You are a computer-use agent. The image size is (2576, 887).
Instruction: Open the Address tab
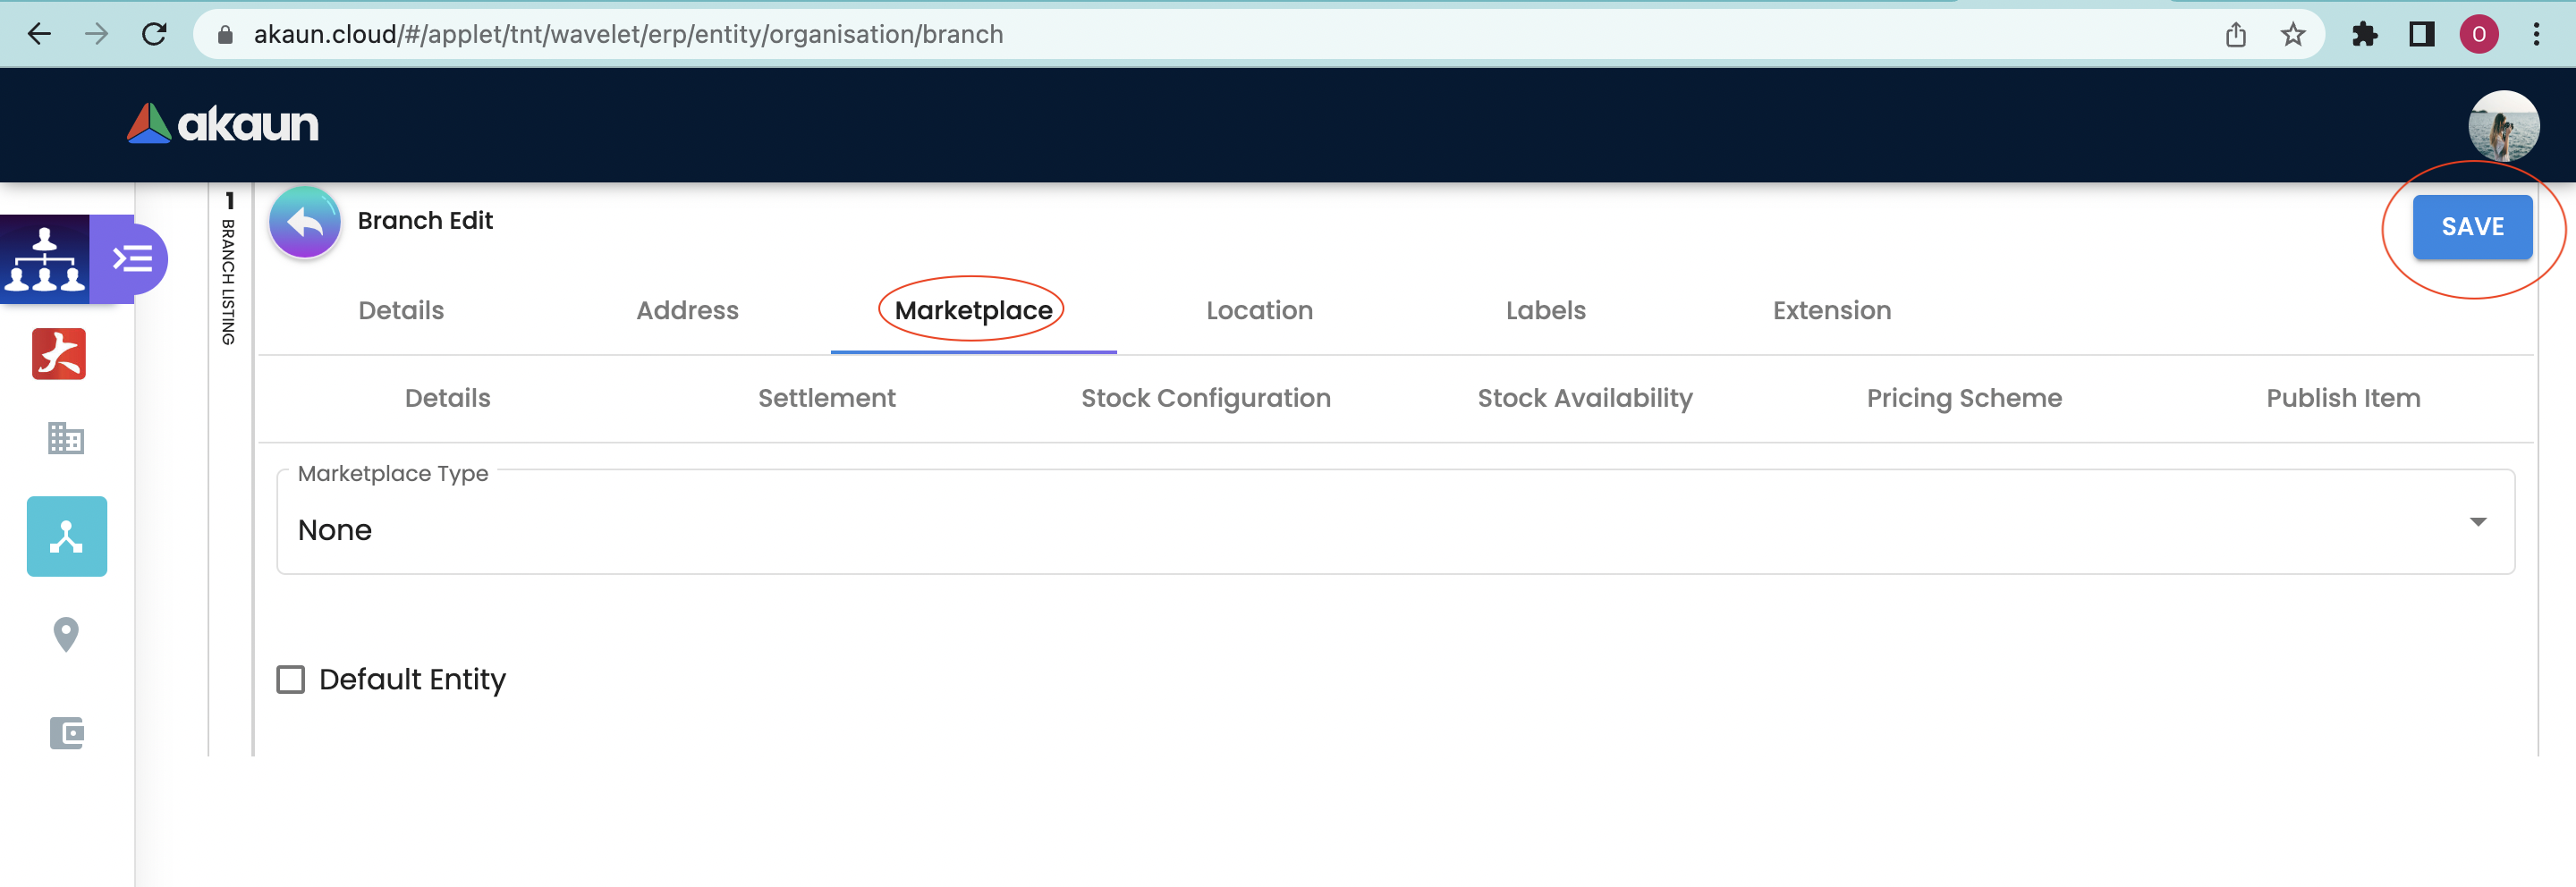pos(687,311)
